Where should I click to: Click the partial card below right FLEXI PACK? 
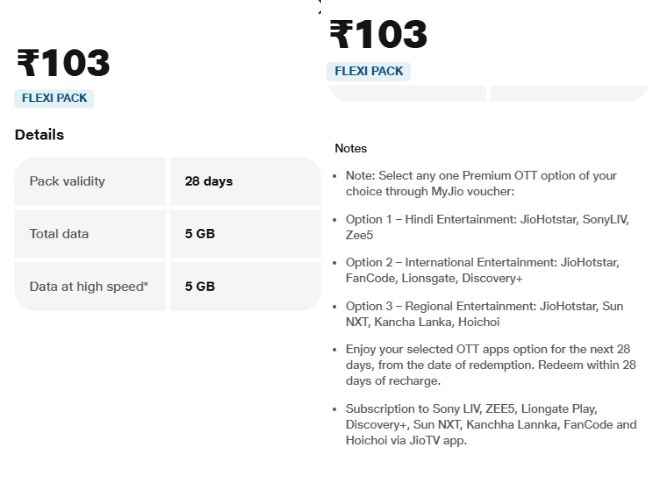pos(407,93)
